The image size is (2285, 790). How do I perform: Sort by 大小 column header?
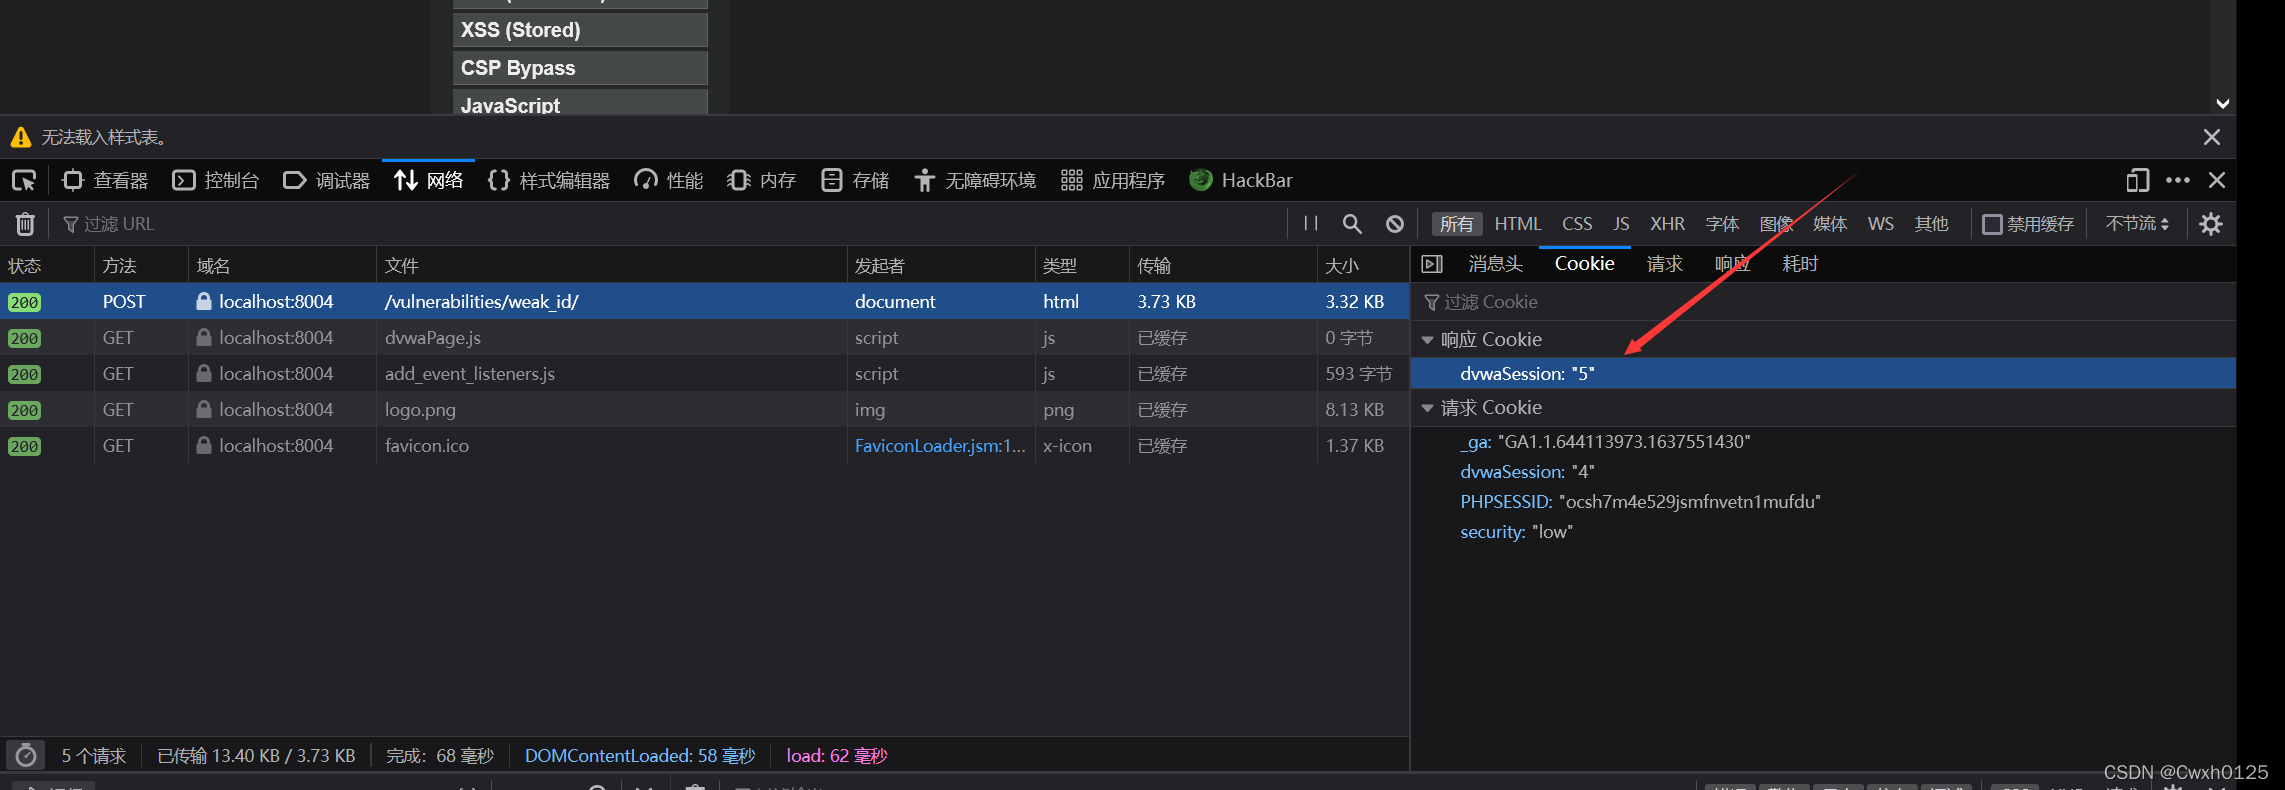point(1363,266)
